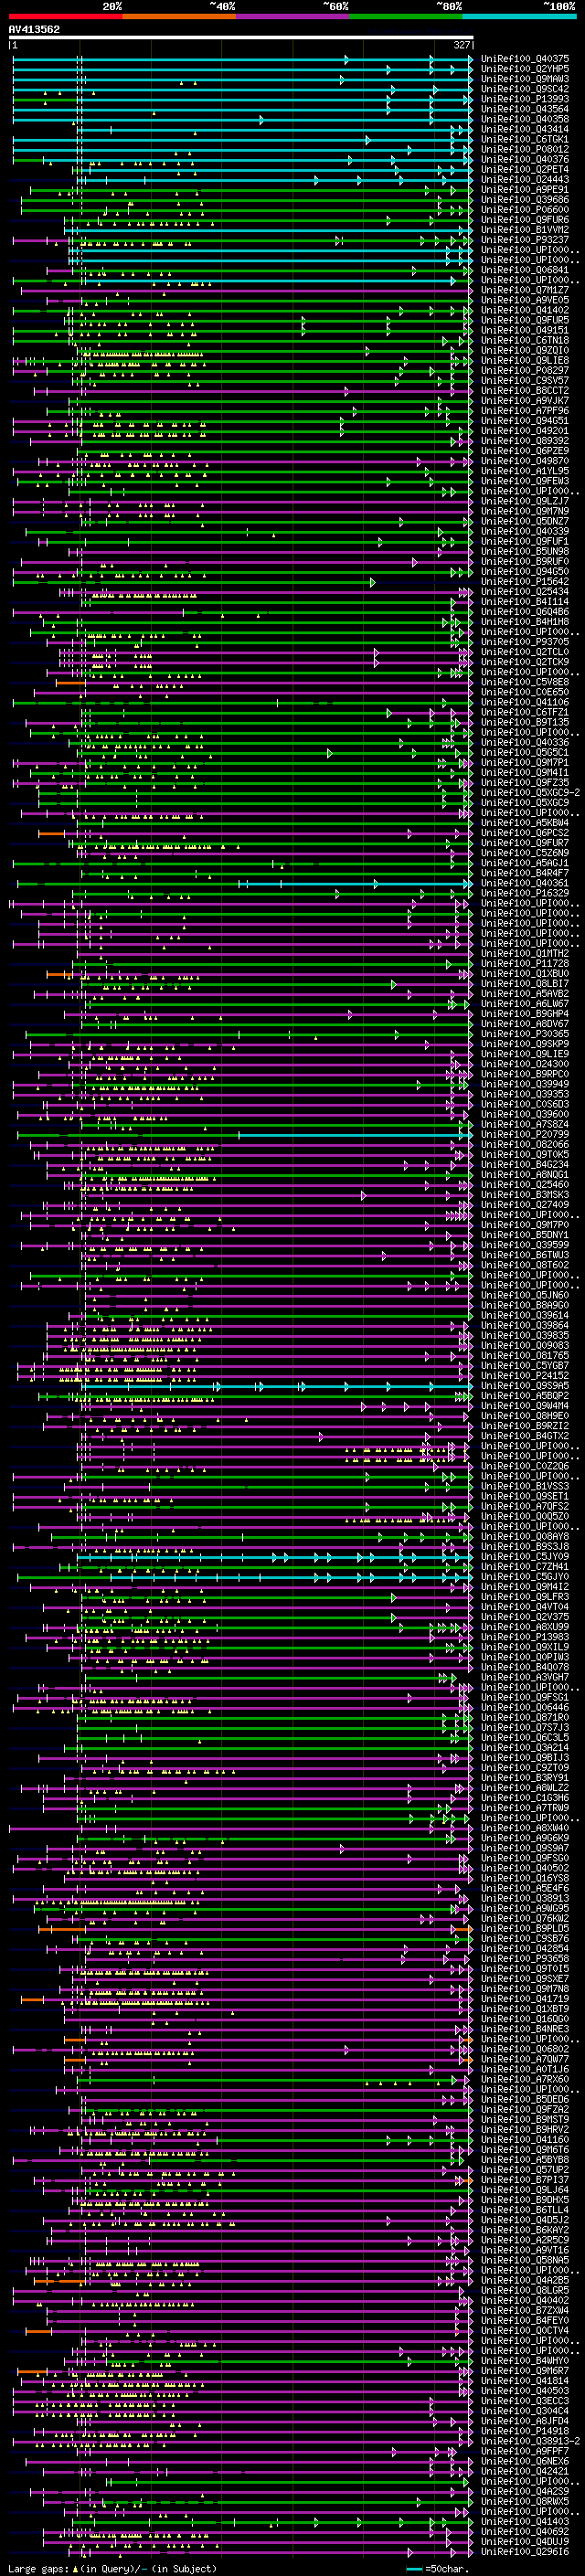Select the UniRef100_Q9FUR6 label

click(x=525, y=219)
